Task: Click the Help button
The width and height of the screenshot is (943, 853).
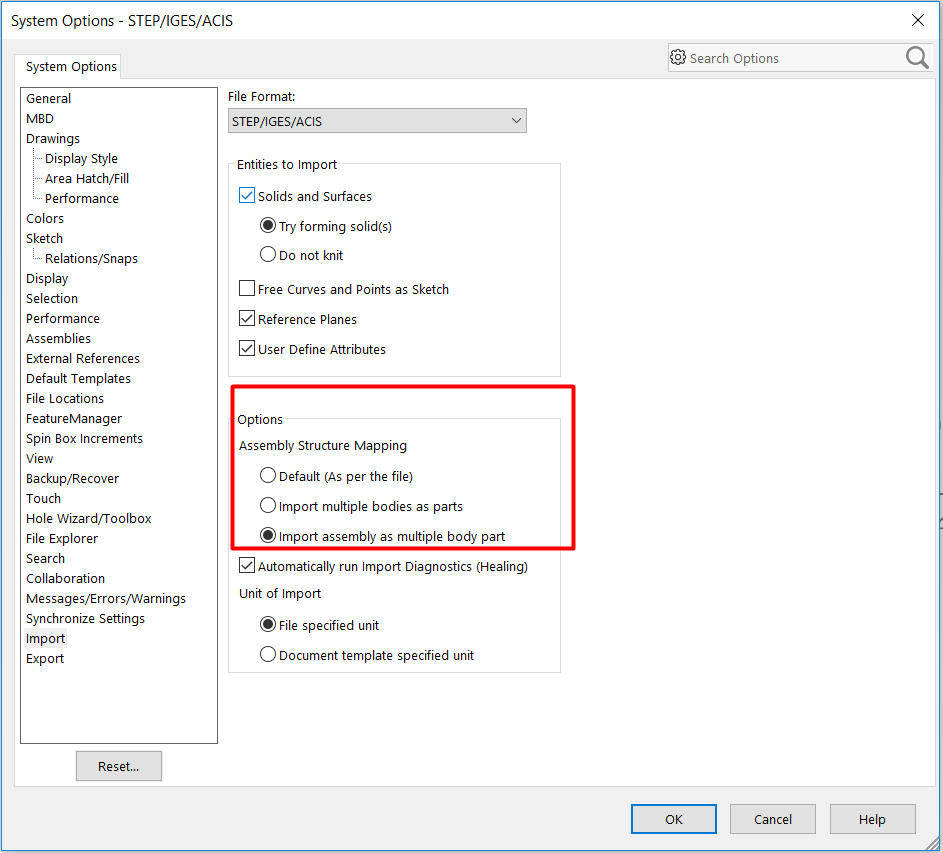Action: click(872, 819)
